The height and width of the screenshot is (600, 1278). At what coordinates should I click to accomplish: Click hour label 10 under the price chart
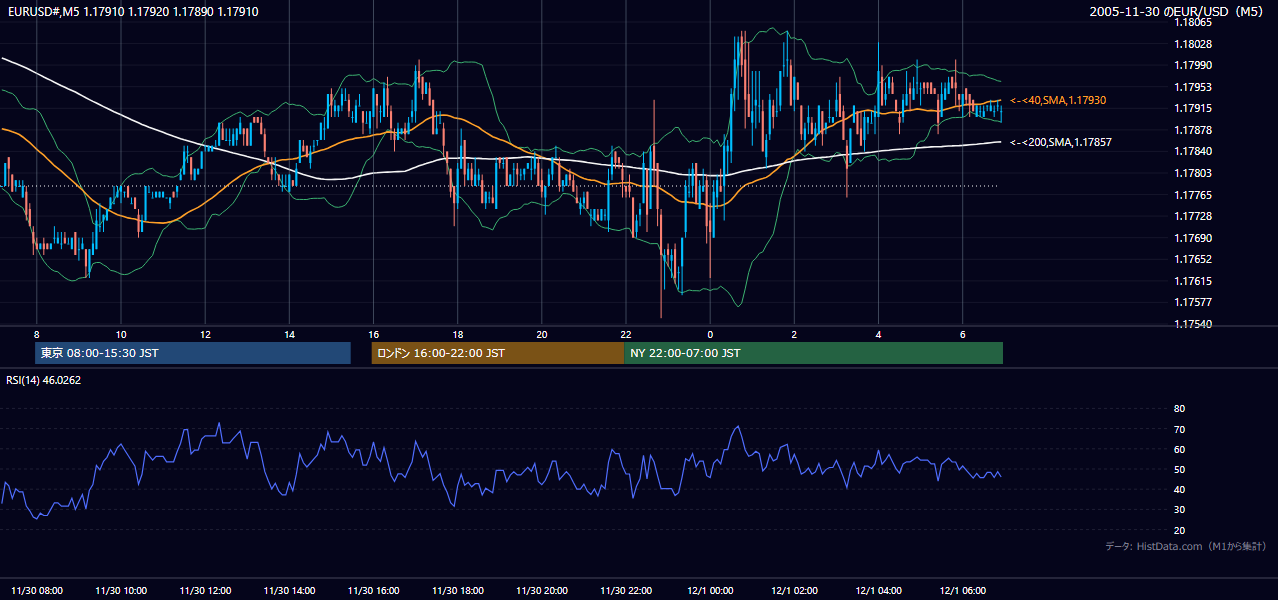(120, 334)
